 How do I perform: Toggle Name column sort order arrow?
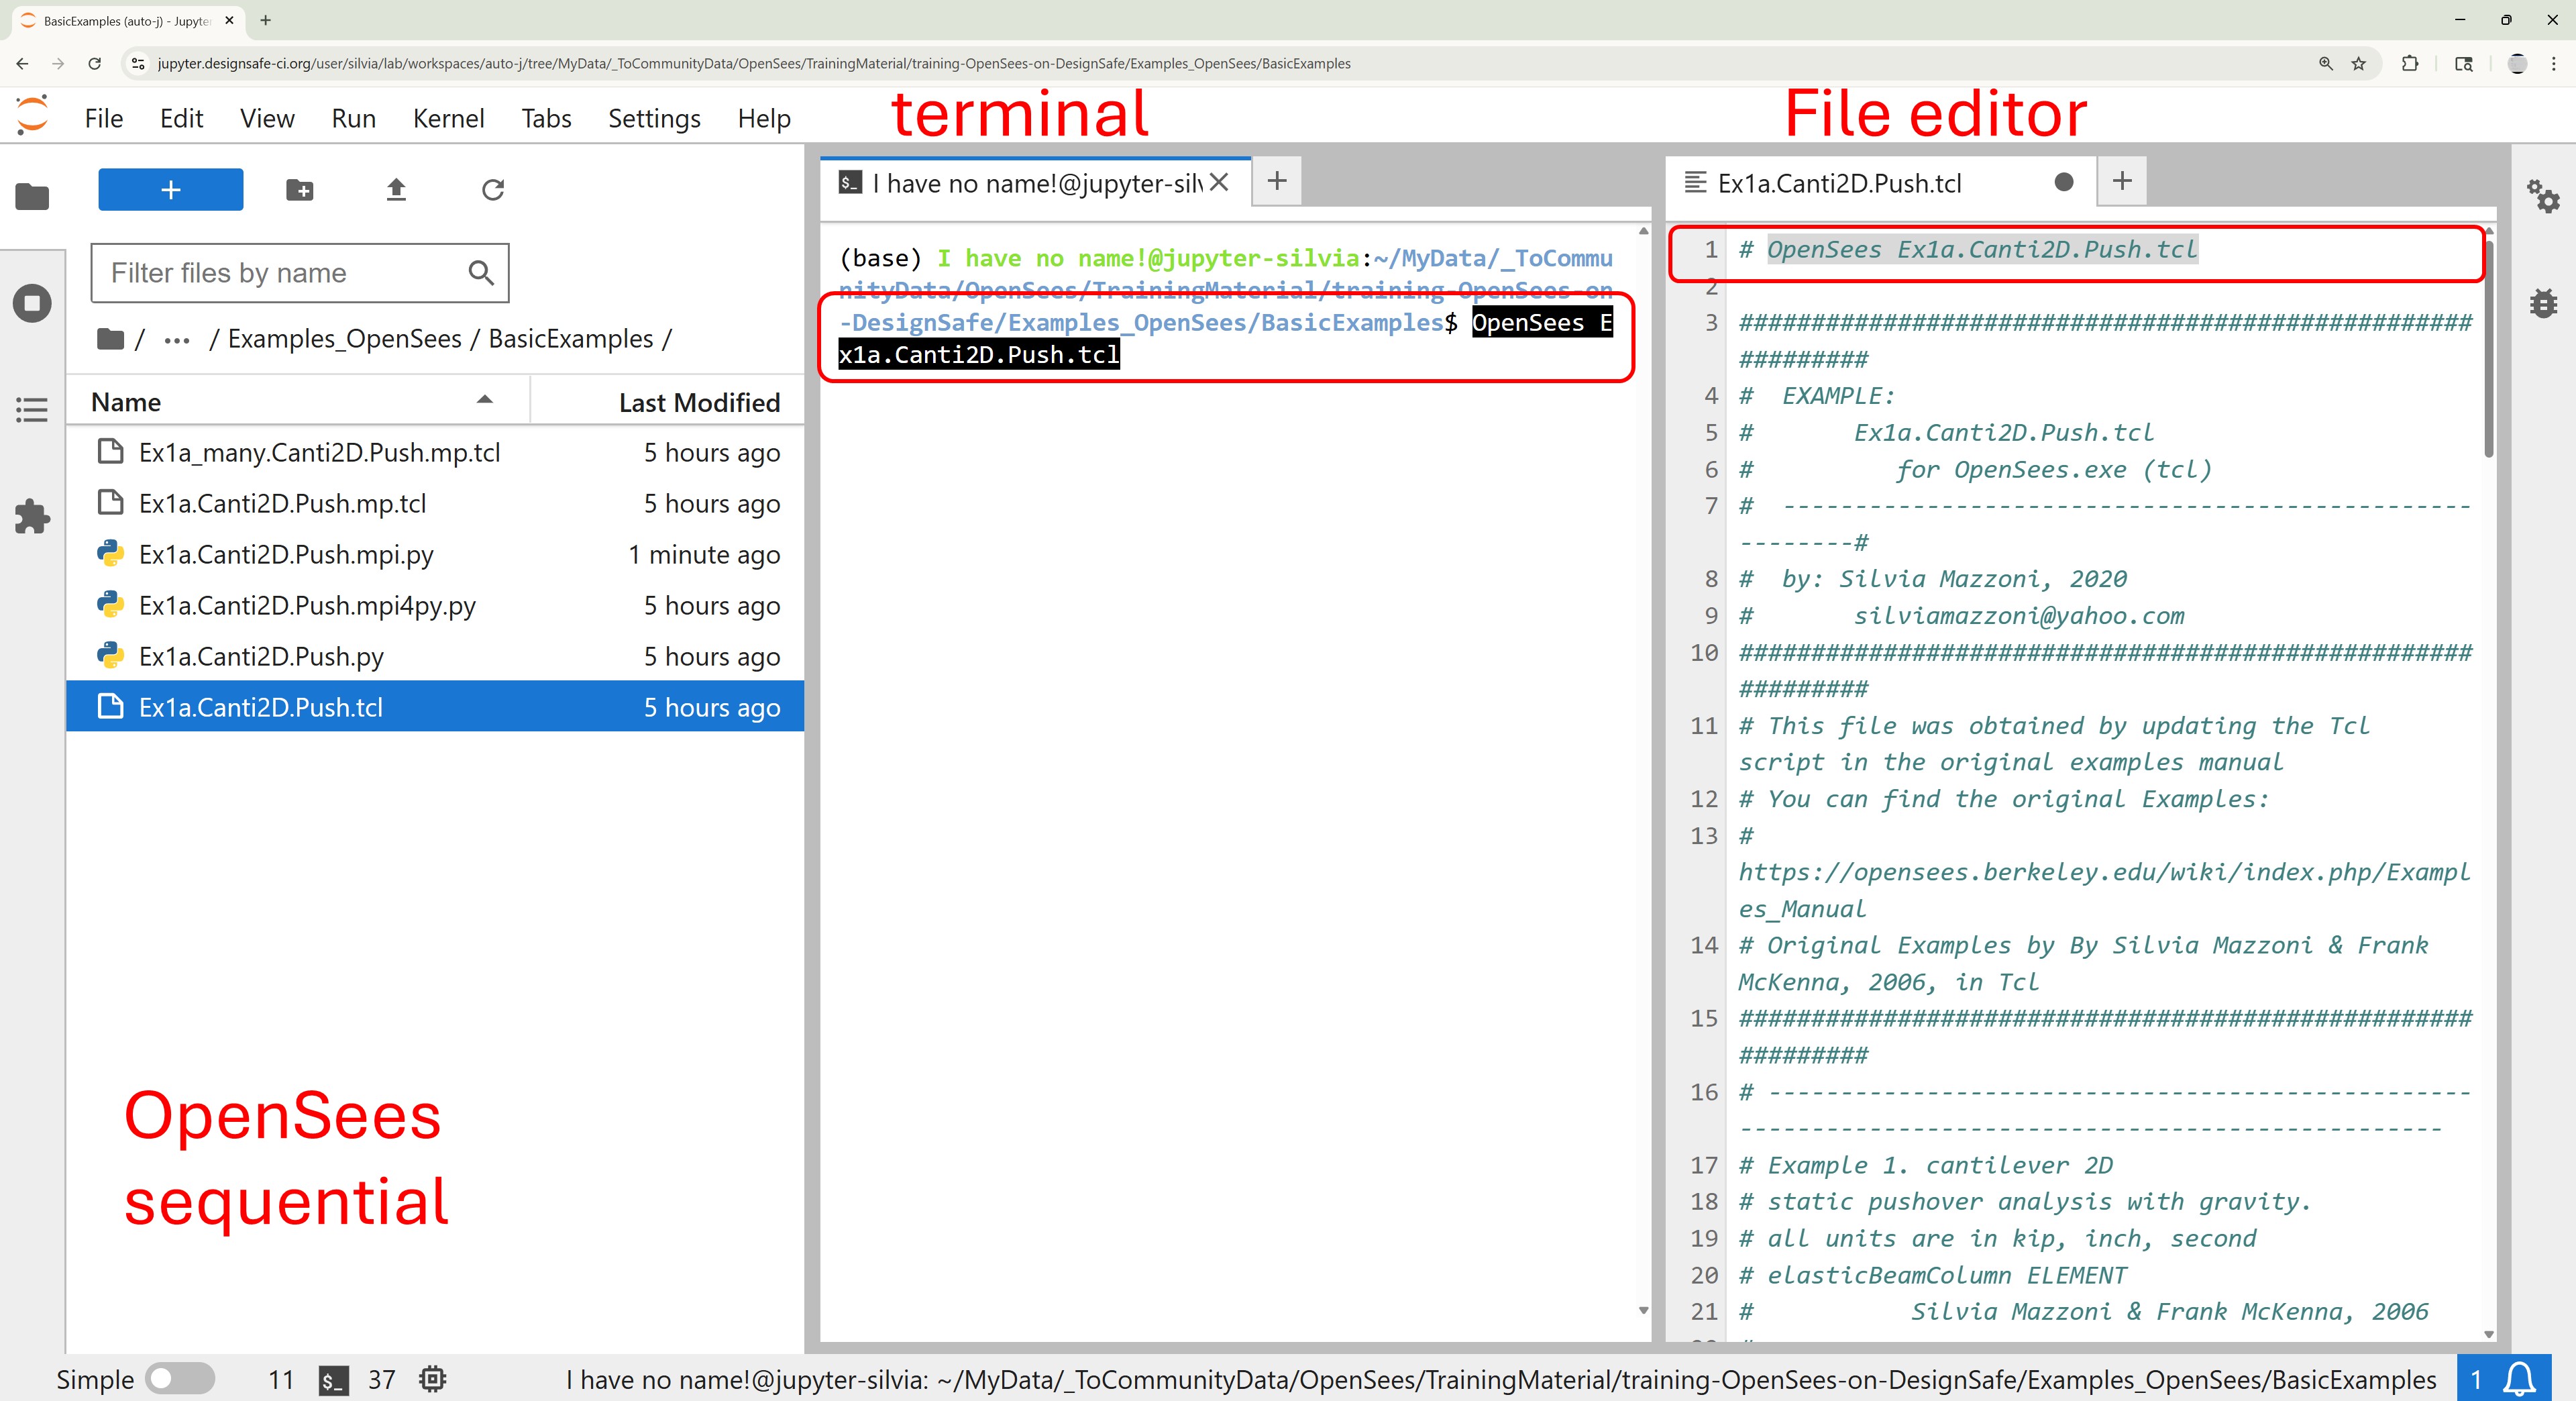tap(485, 400)
